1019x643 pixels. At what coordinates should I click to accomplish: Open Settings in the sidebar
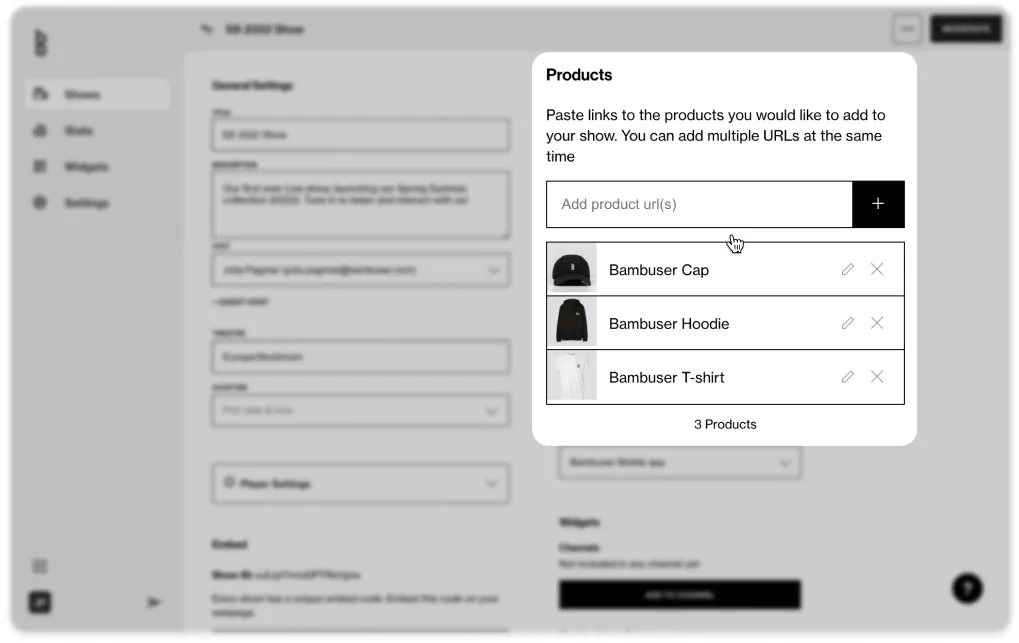(98, 203)
